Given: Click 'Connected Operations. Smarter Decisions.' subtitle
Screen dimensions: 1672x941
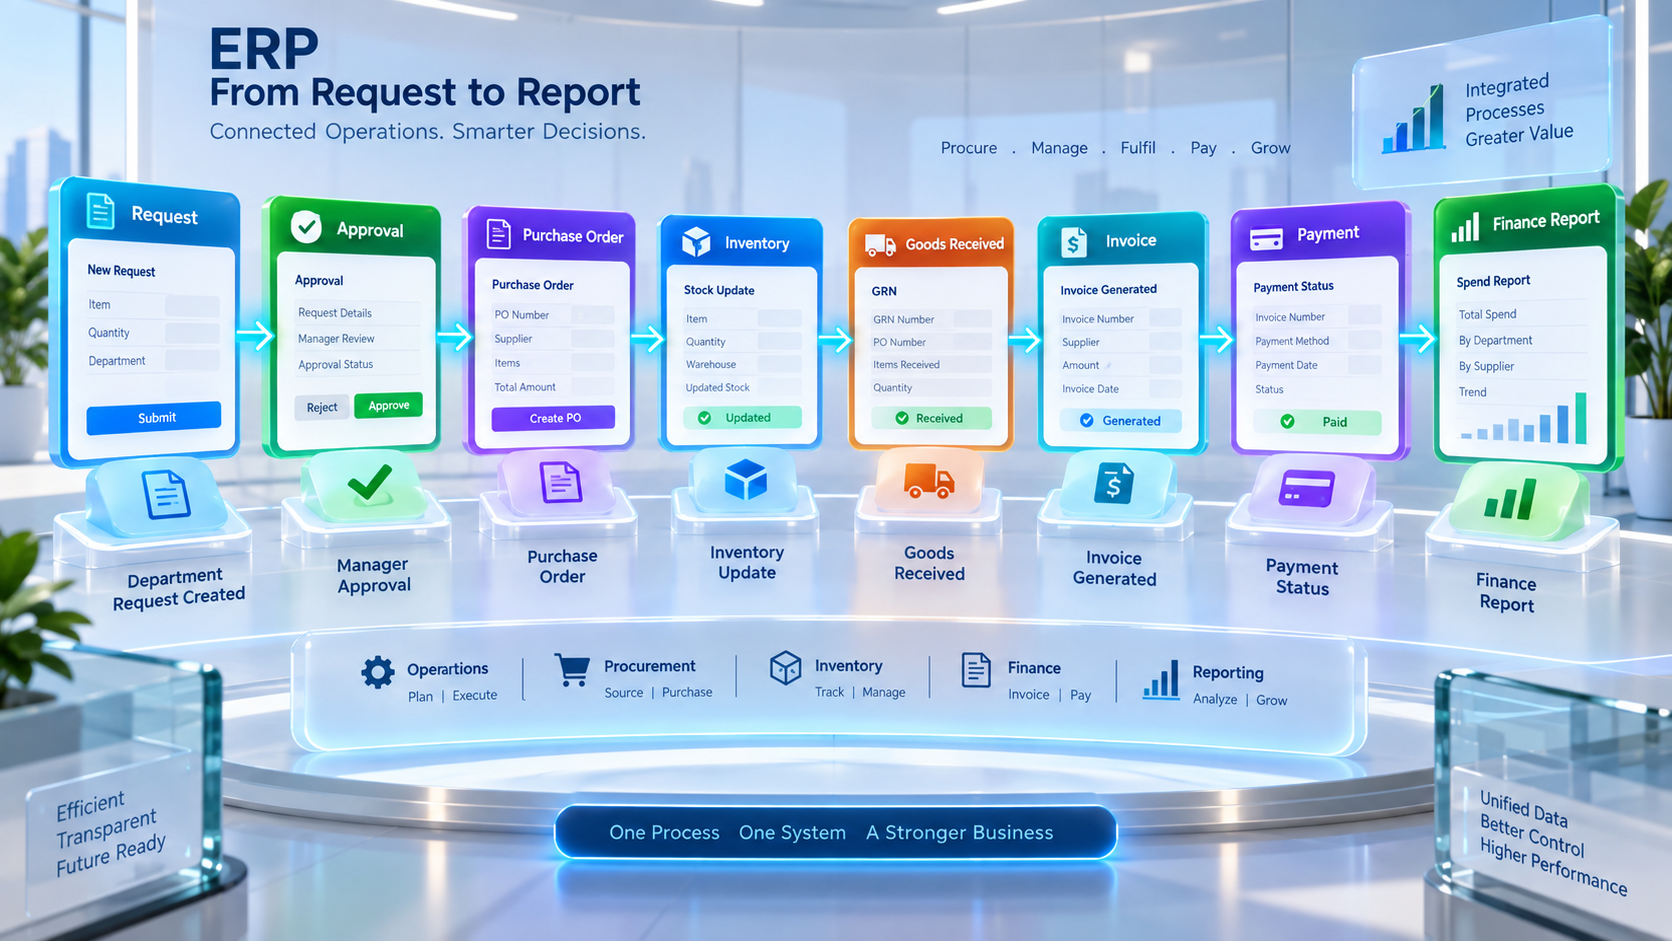Looking at the screenshot, I should pyautogui.click(x=428, y=131).
